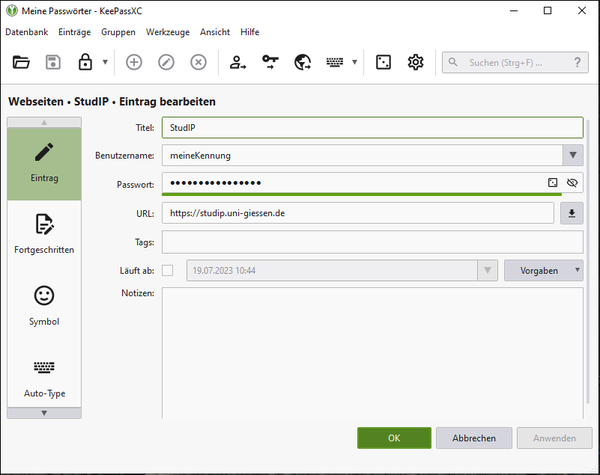Select the Eintrag sidebar section
The width and height of the screenshot is (600, 475).
point(44,164)
